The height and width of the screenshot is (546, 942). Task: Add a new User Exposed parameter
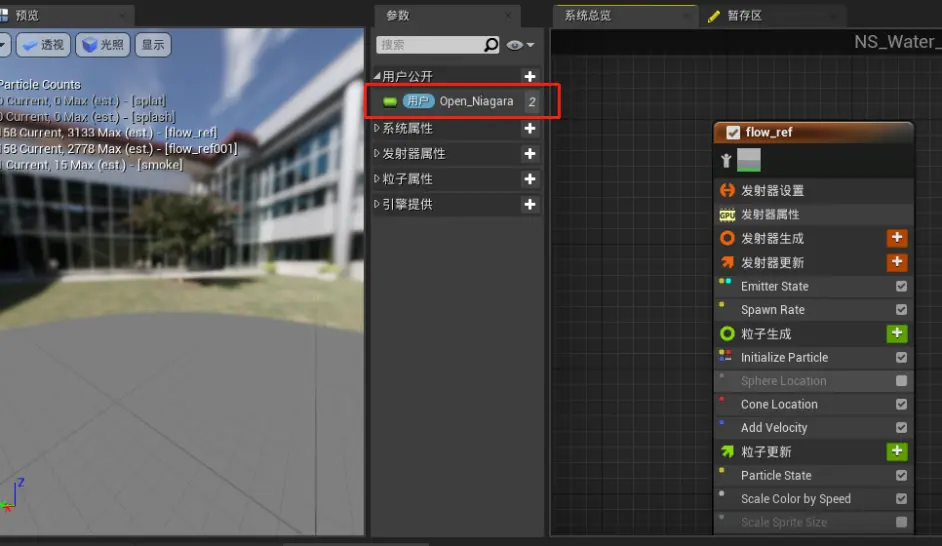[530, 76]
